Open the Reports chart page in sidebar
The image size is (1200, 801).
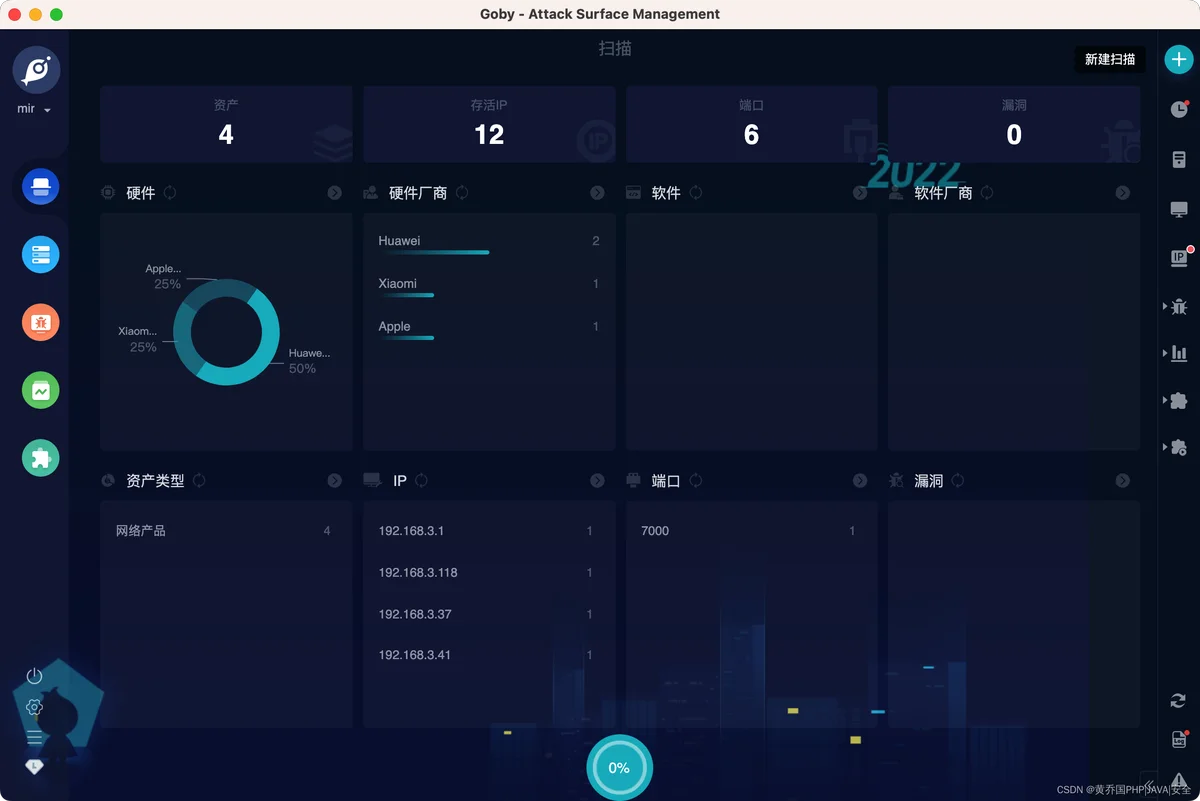(x=41, y=390)
